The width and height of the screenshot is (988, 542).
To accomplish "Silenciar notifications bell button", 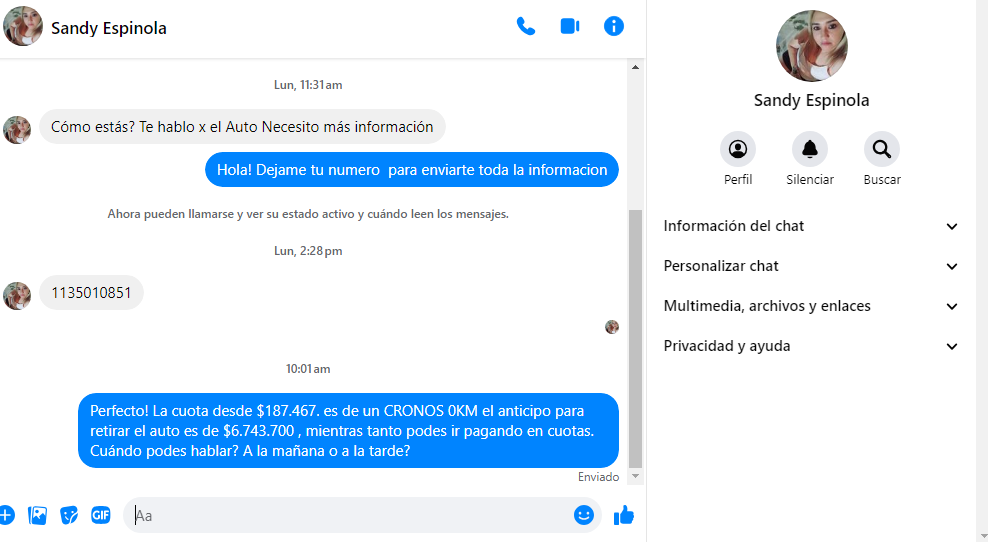I will click(810, 150).
